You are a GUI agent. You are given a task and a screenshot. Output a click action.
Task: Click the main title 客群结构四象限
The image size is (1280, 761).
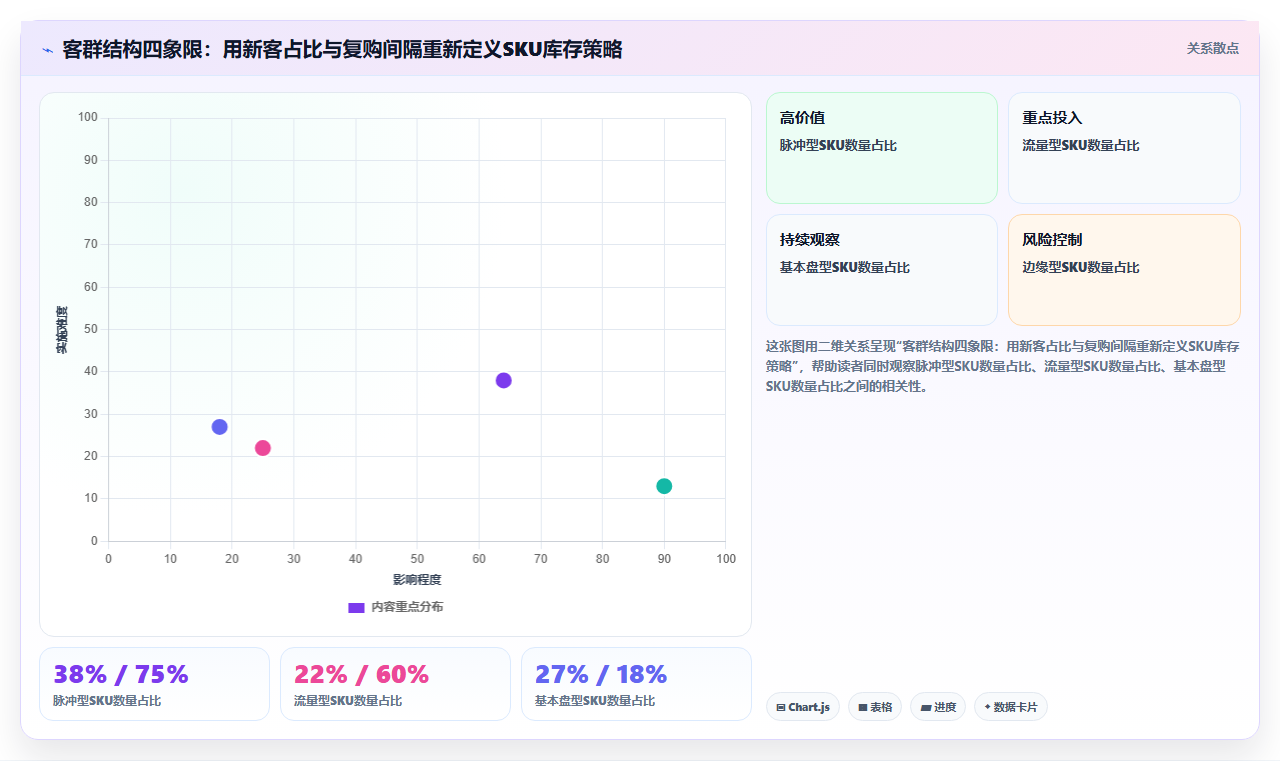click(x=342, y=49)
